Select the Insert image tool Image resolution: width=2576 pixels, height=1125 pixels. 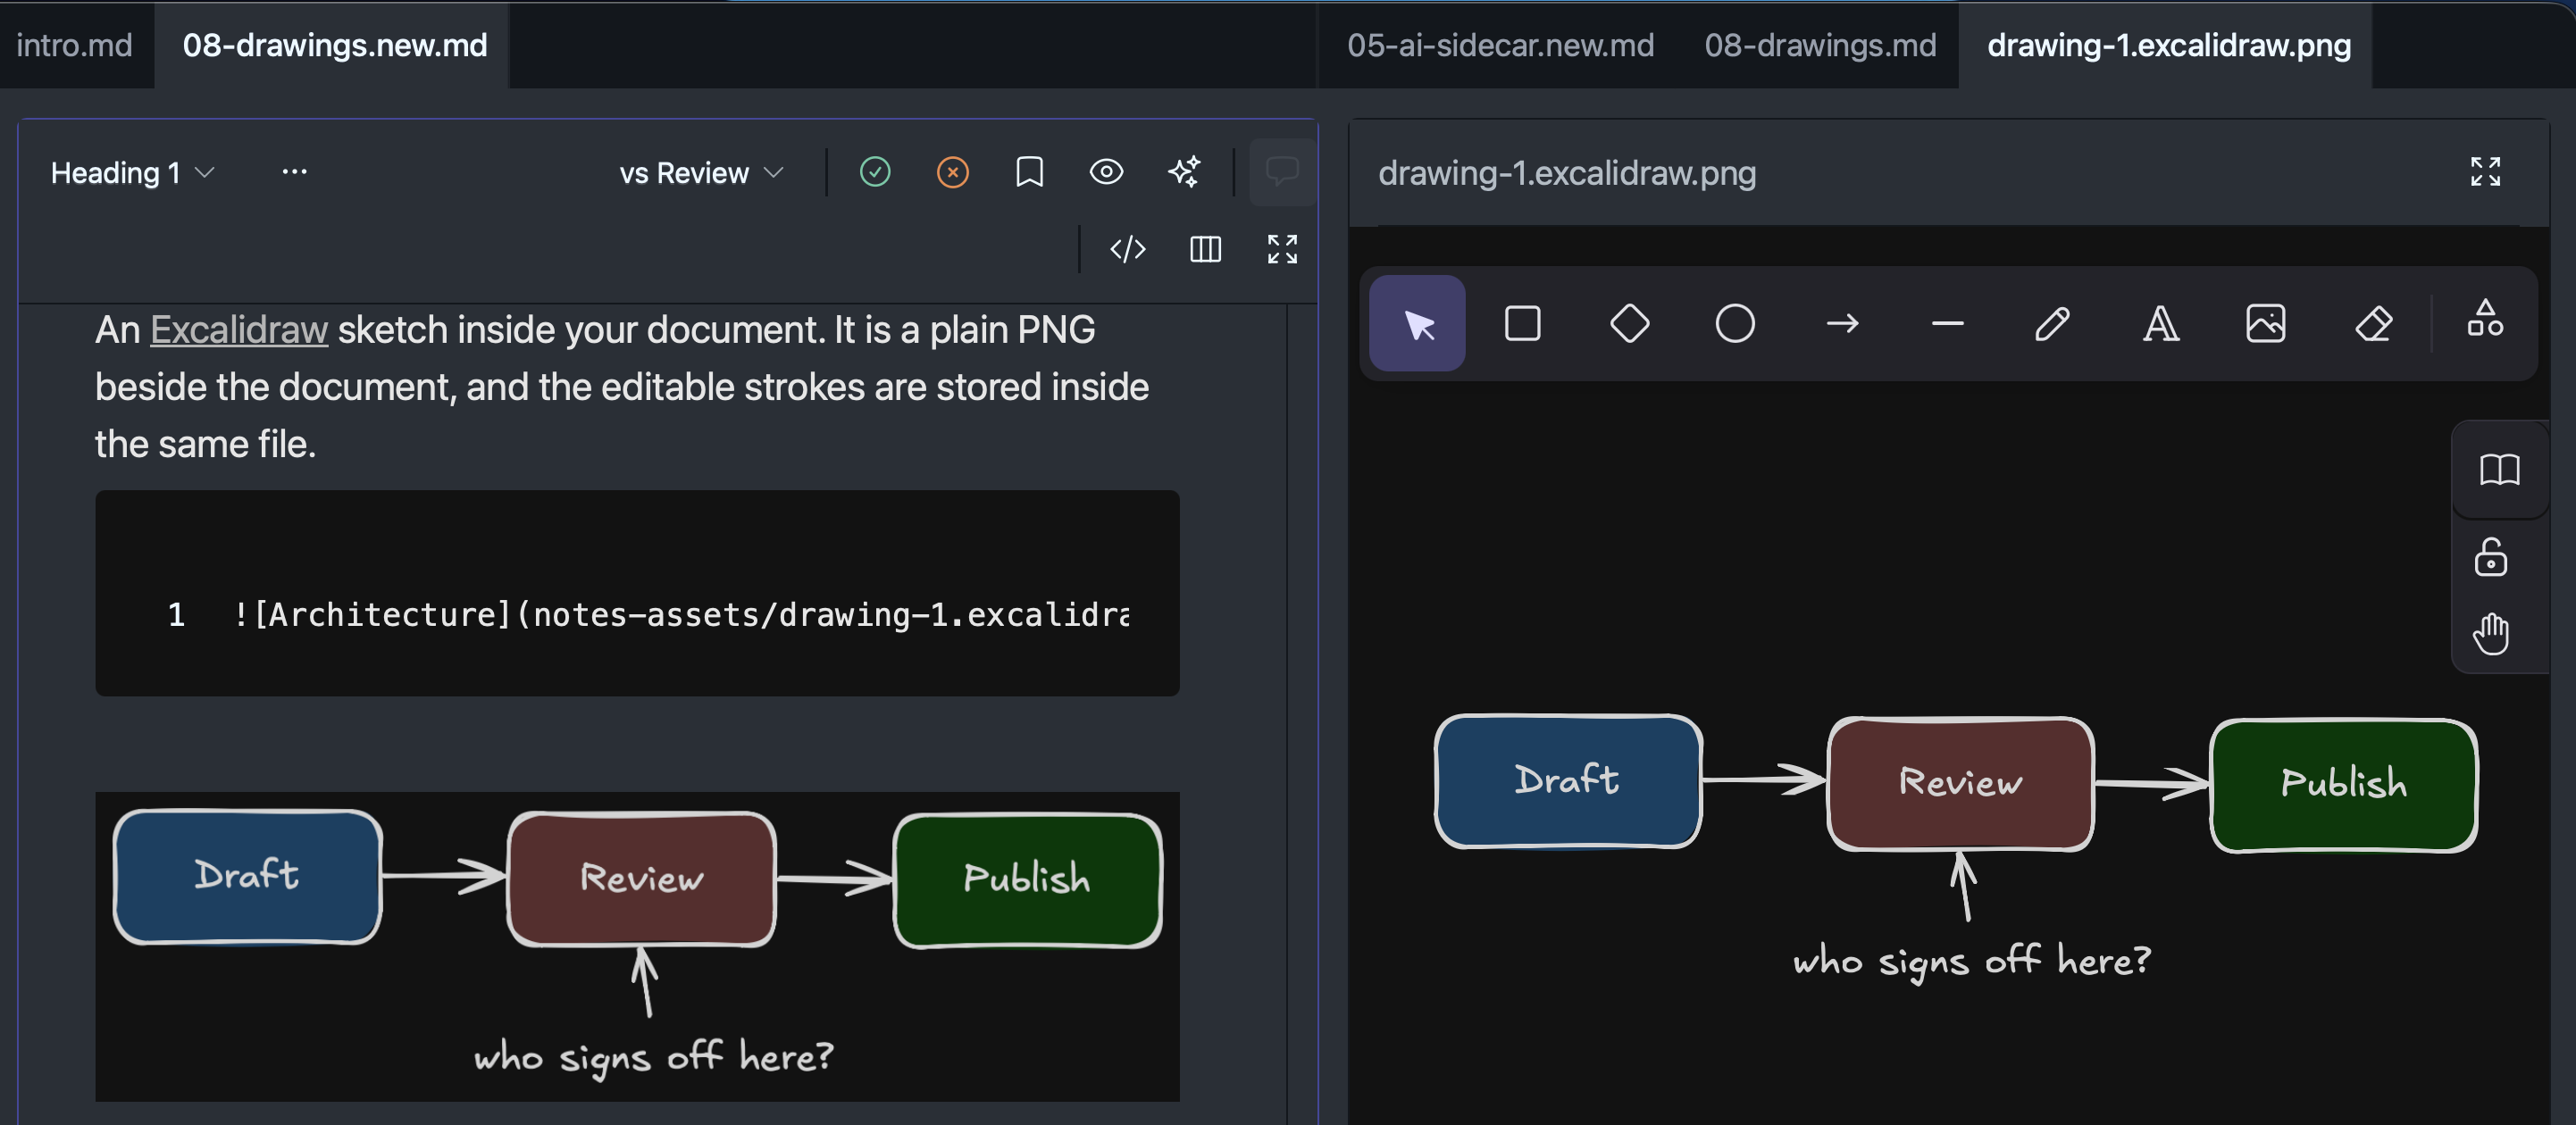click(2265, 324)
